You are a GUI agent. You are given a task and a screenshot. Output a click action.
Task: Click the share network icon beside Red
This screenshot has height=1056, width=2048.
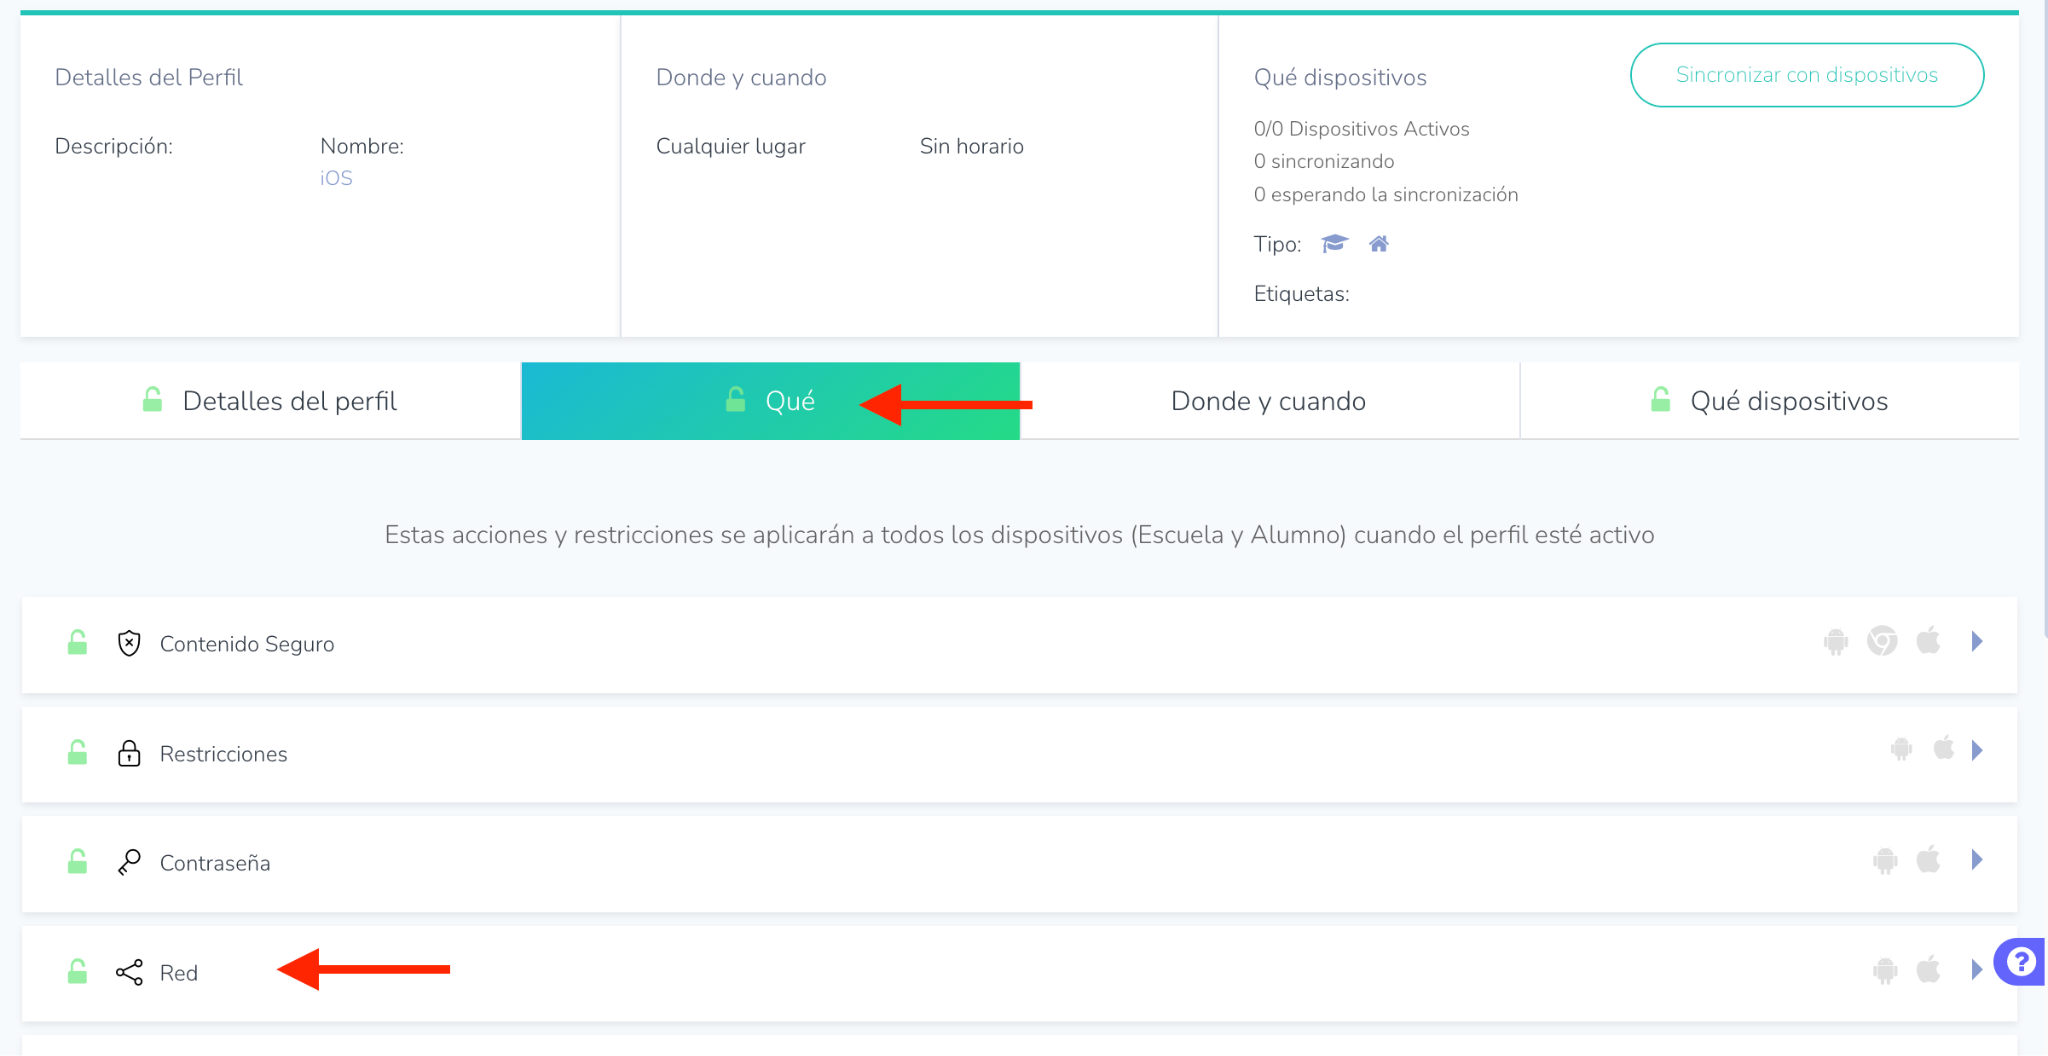click(x=129, y=972)
